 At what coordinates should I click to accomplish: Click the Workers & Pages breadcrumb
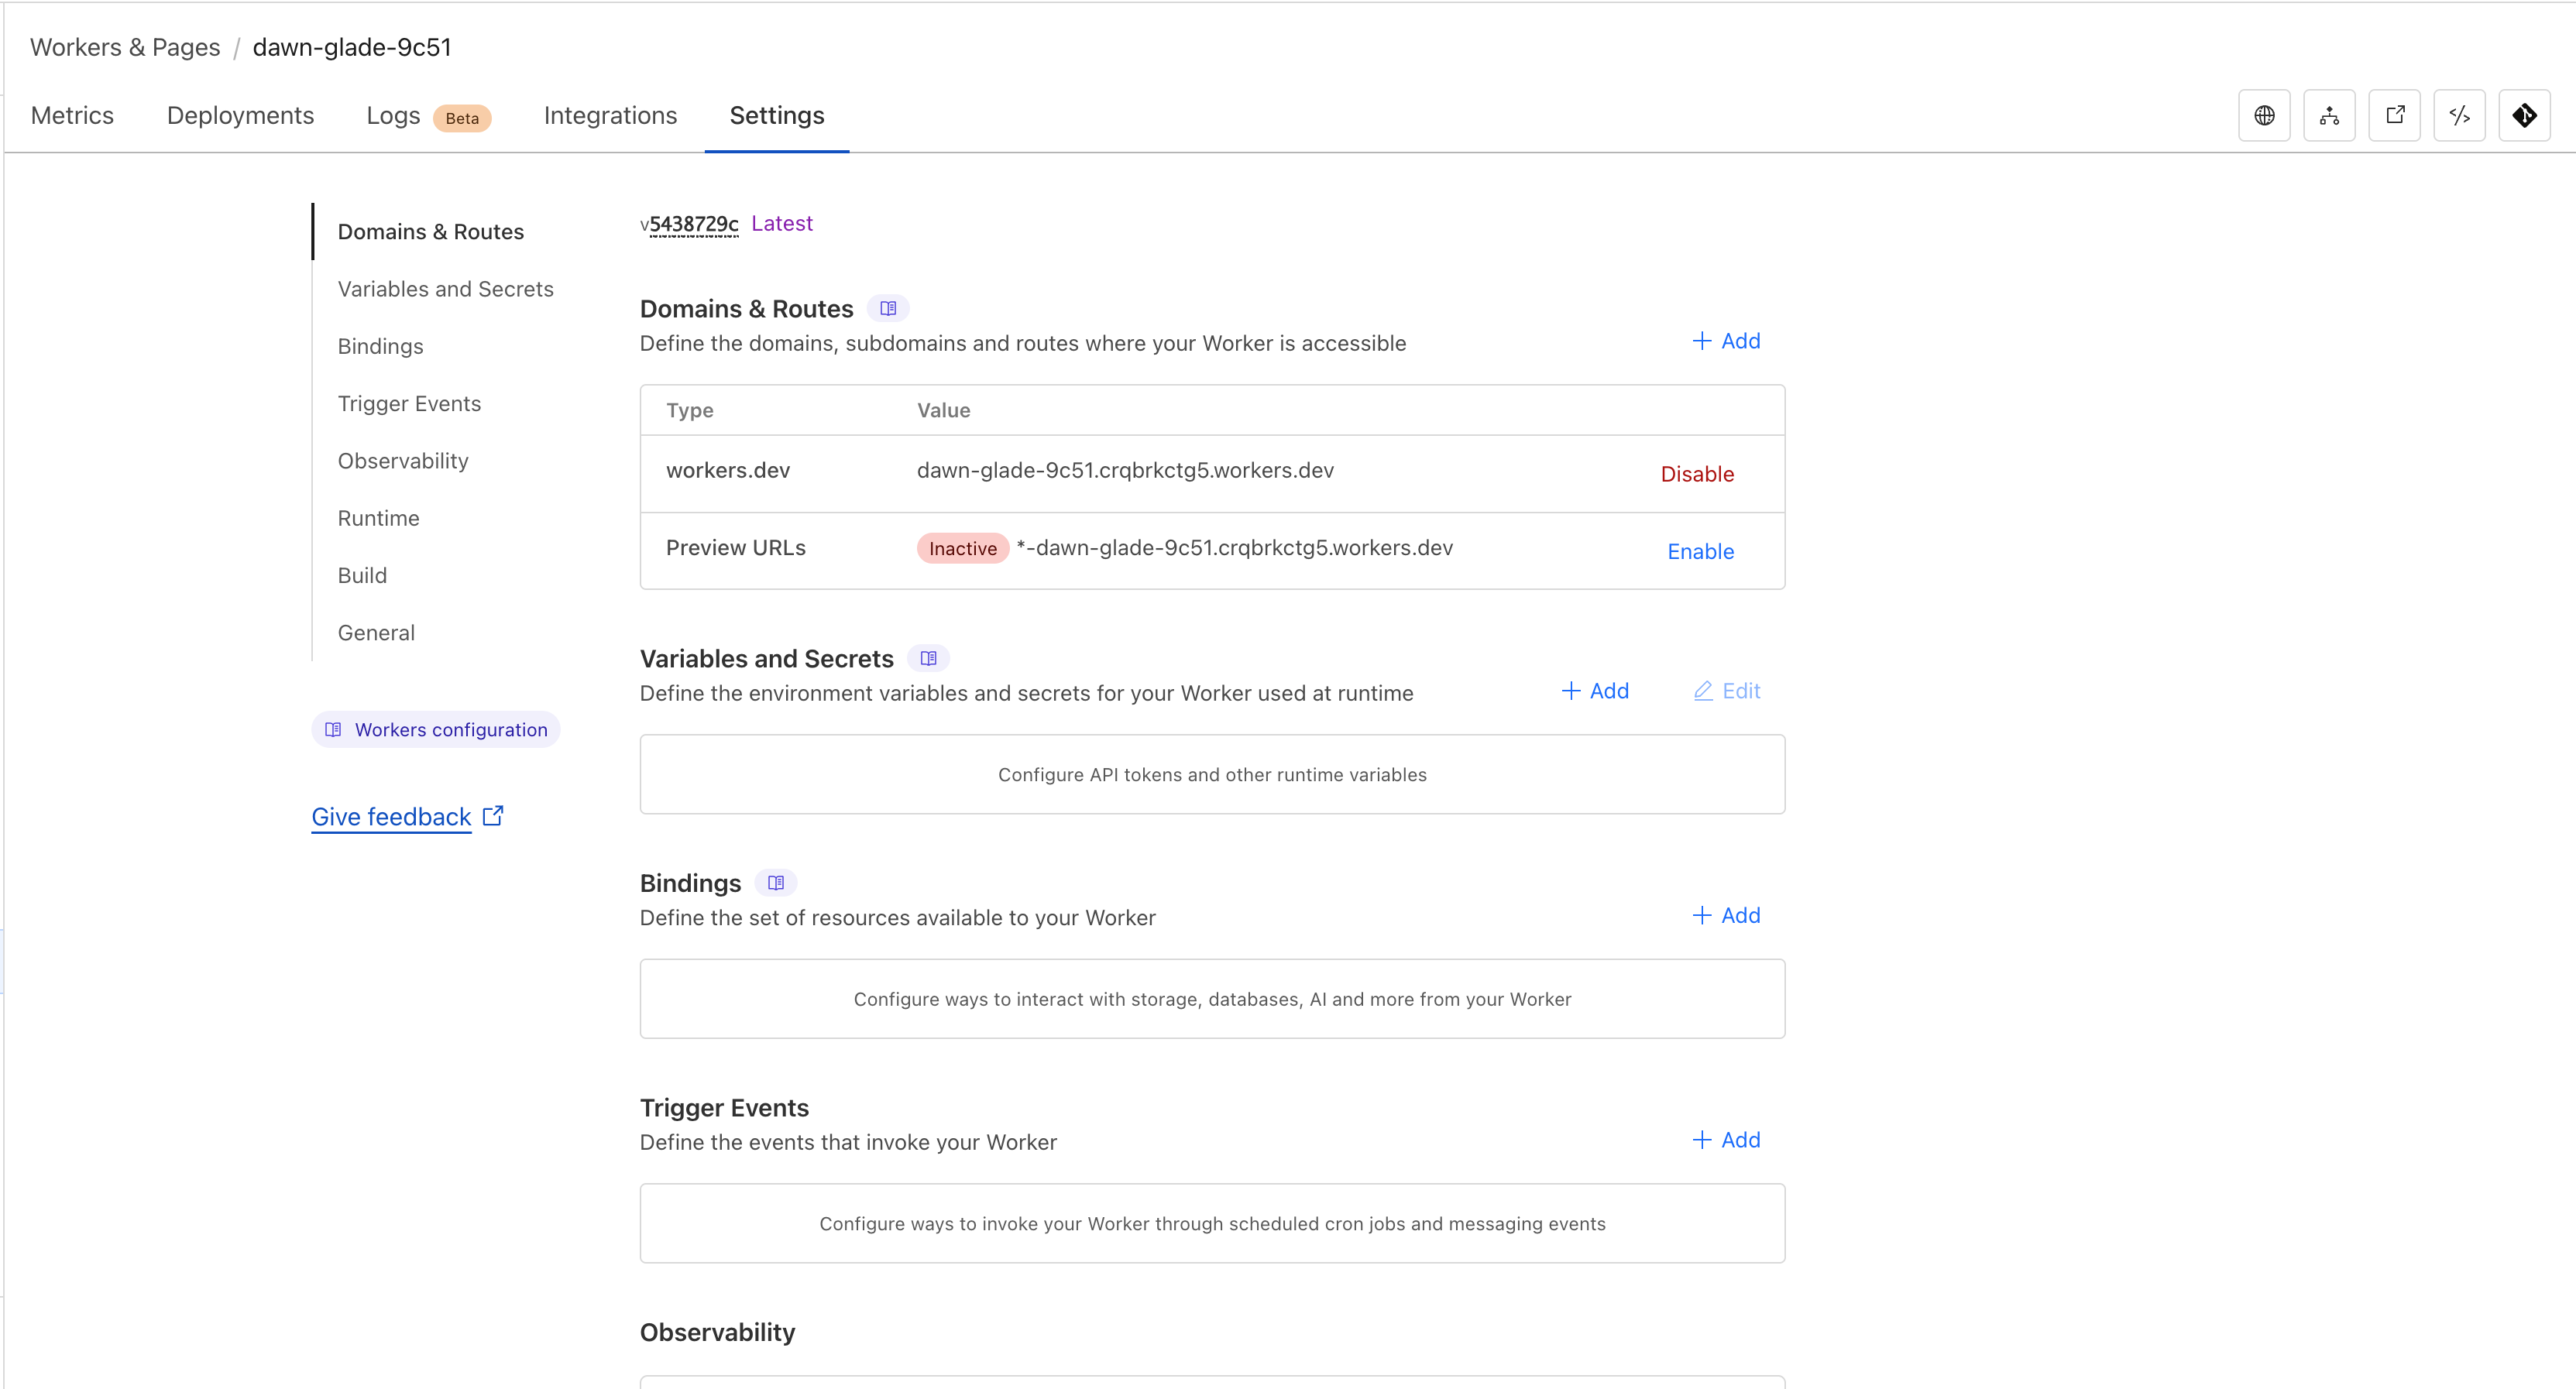coord(125,47)
